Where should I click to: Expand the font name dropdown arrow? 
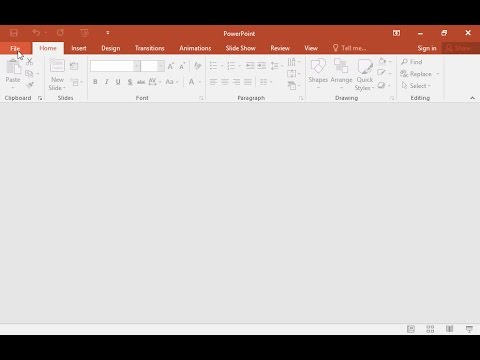[x=137, y=66]
